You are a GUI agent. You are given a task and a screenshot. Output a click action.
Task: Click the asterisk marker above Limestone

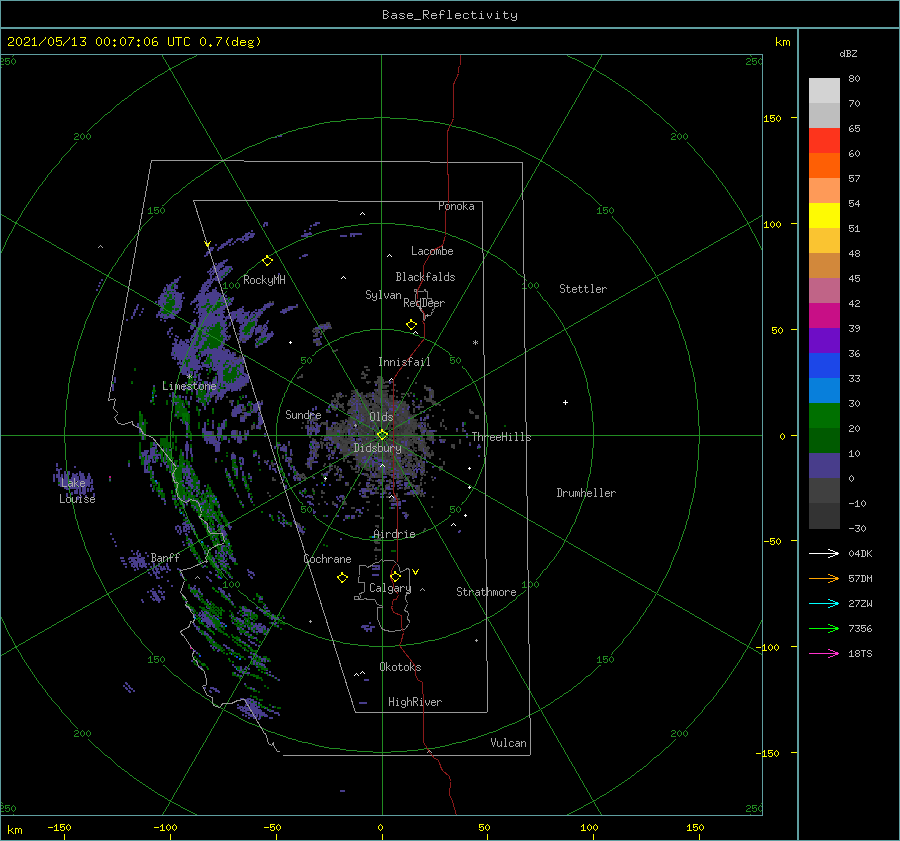(189, 377)
